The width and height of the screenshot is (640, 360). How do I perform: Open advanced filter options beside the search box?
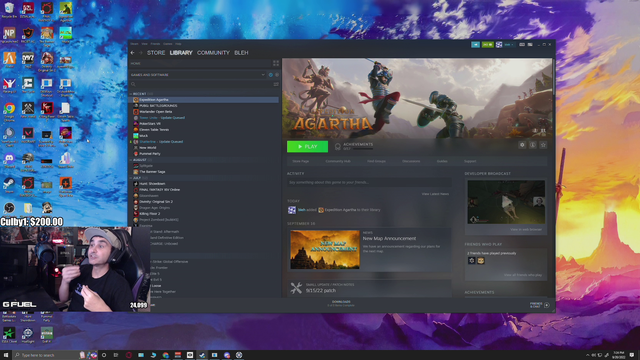[x=276, y=84]
